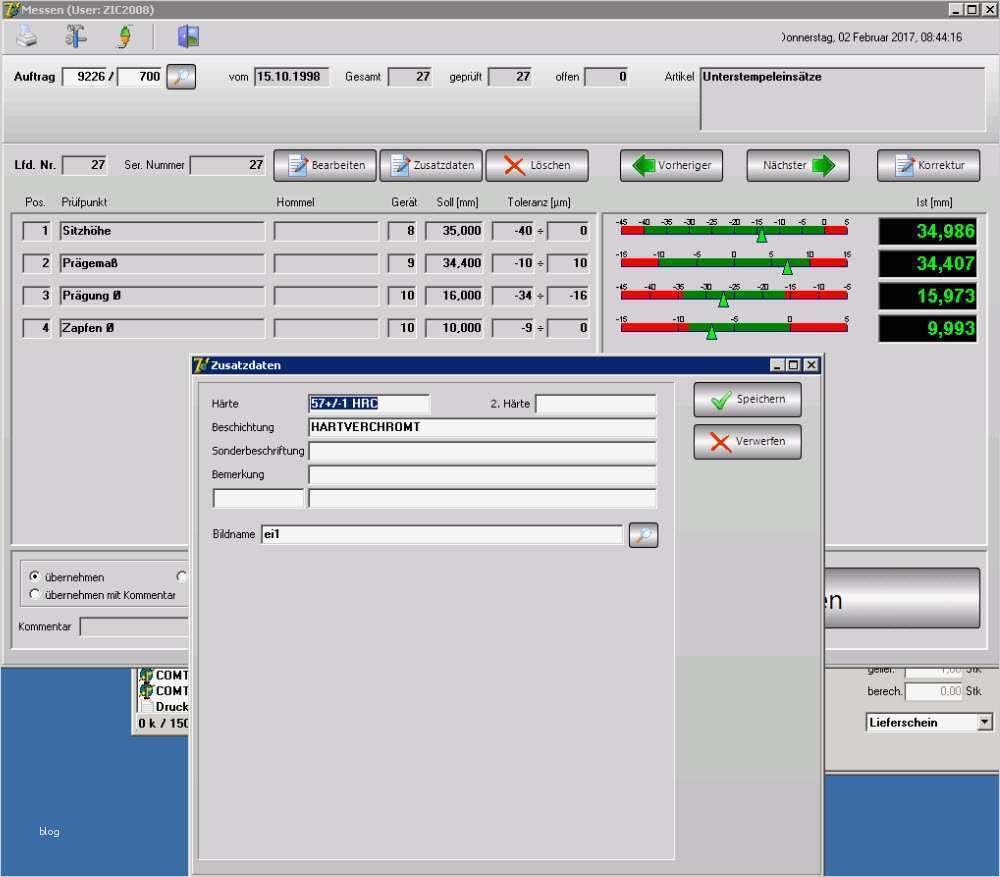
Task: Click the measured value 34,986
Action: 928,231
